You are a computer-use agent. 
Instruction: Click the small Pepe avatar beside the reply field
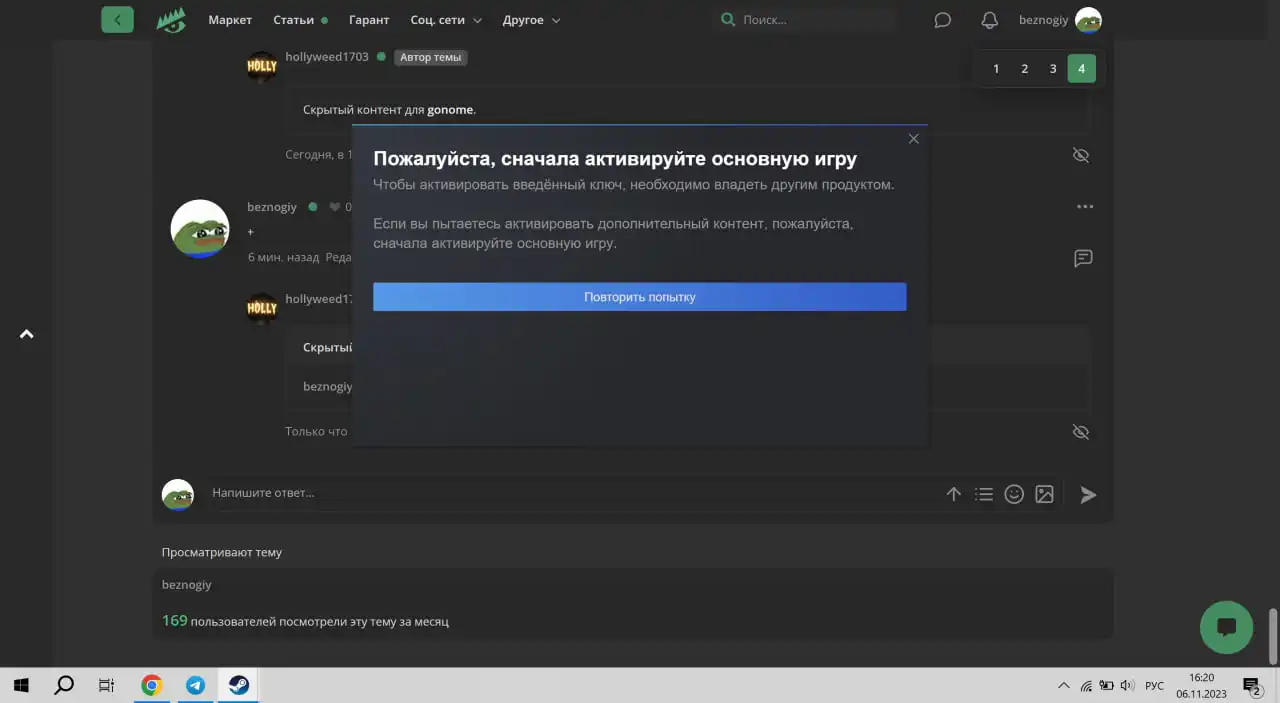coord(178,494)
